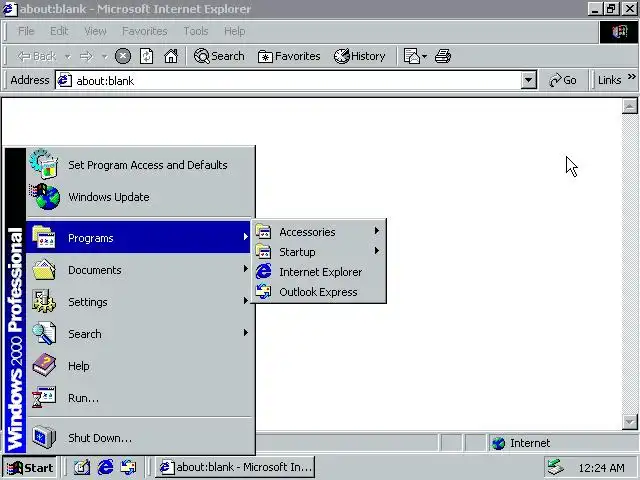Click Show Desktop quick launch icon
Viewport: 640px width, 480px height.
pos(82,467)
